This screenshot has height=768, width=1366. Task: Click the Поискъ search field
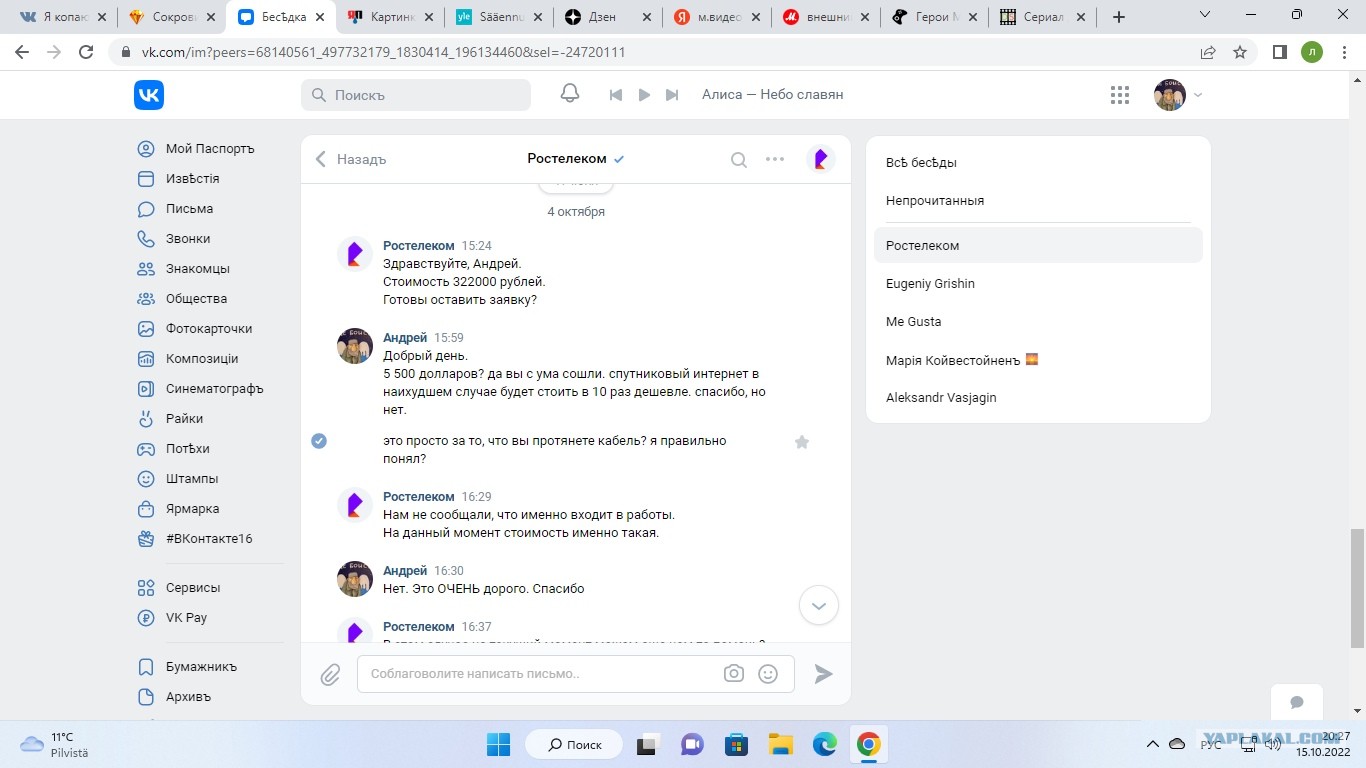(416, 95)
